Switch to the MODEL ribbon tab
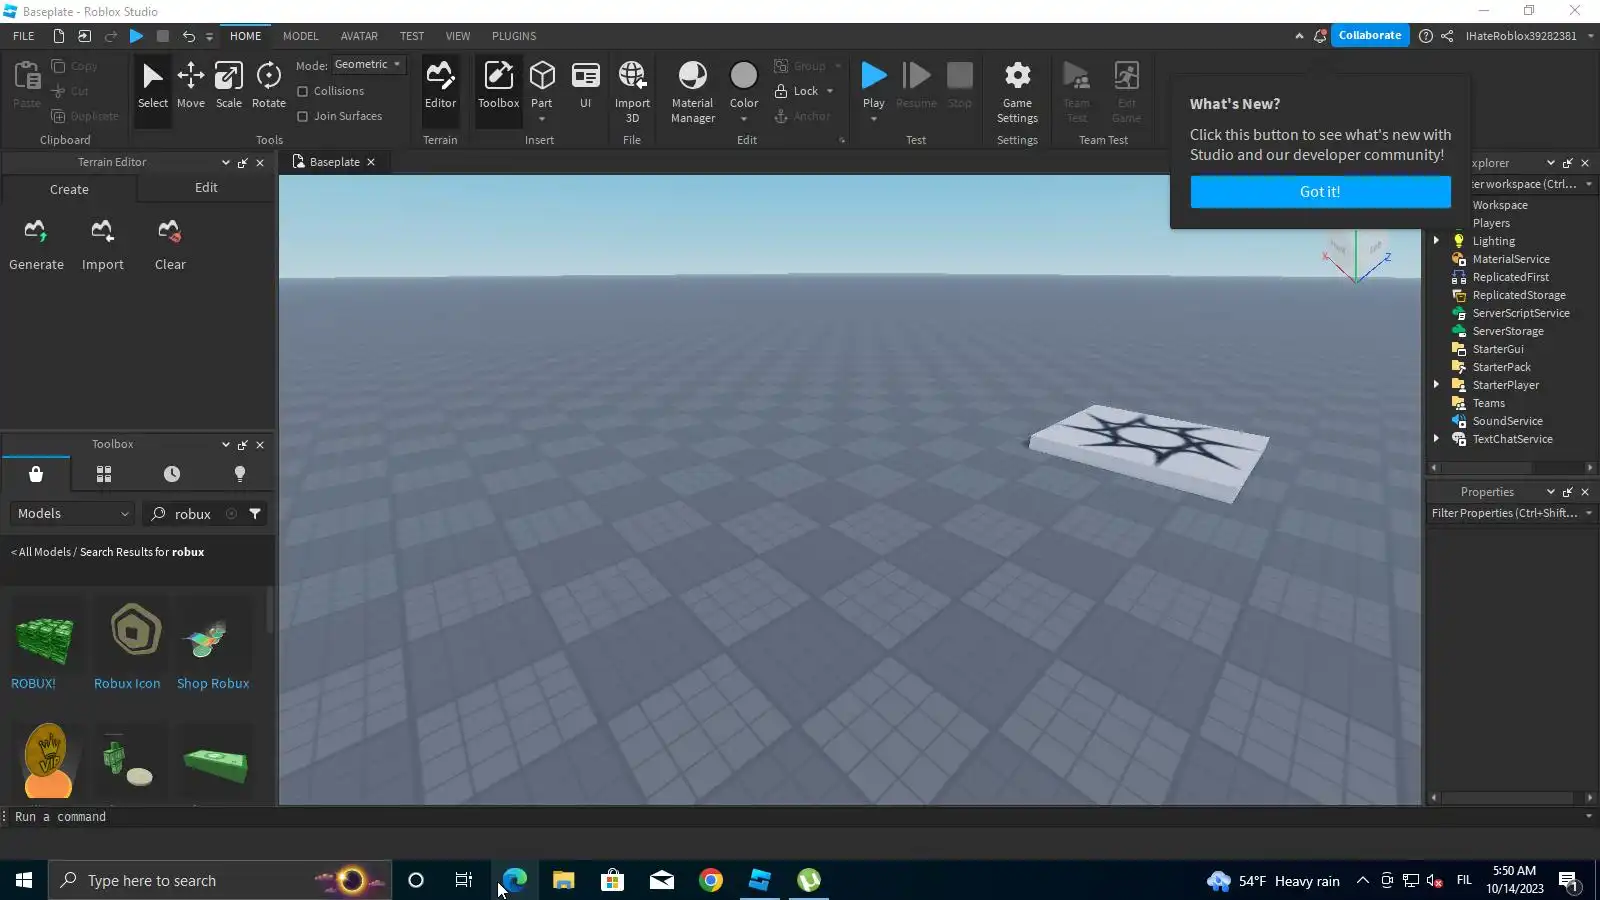This screenshot has width=1600, height=900. point(301,36)
